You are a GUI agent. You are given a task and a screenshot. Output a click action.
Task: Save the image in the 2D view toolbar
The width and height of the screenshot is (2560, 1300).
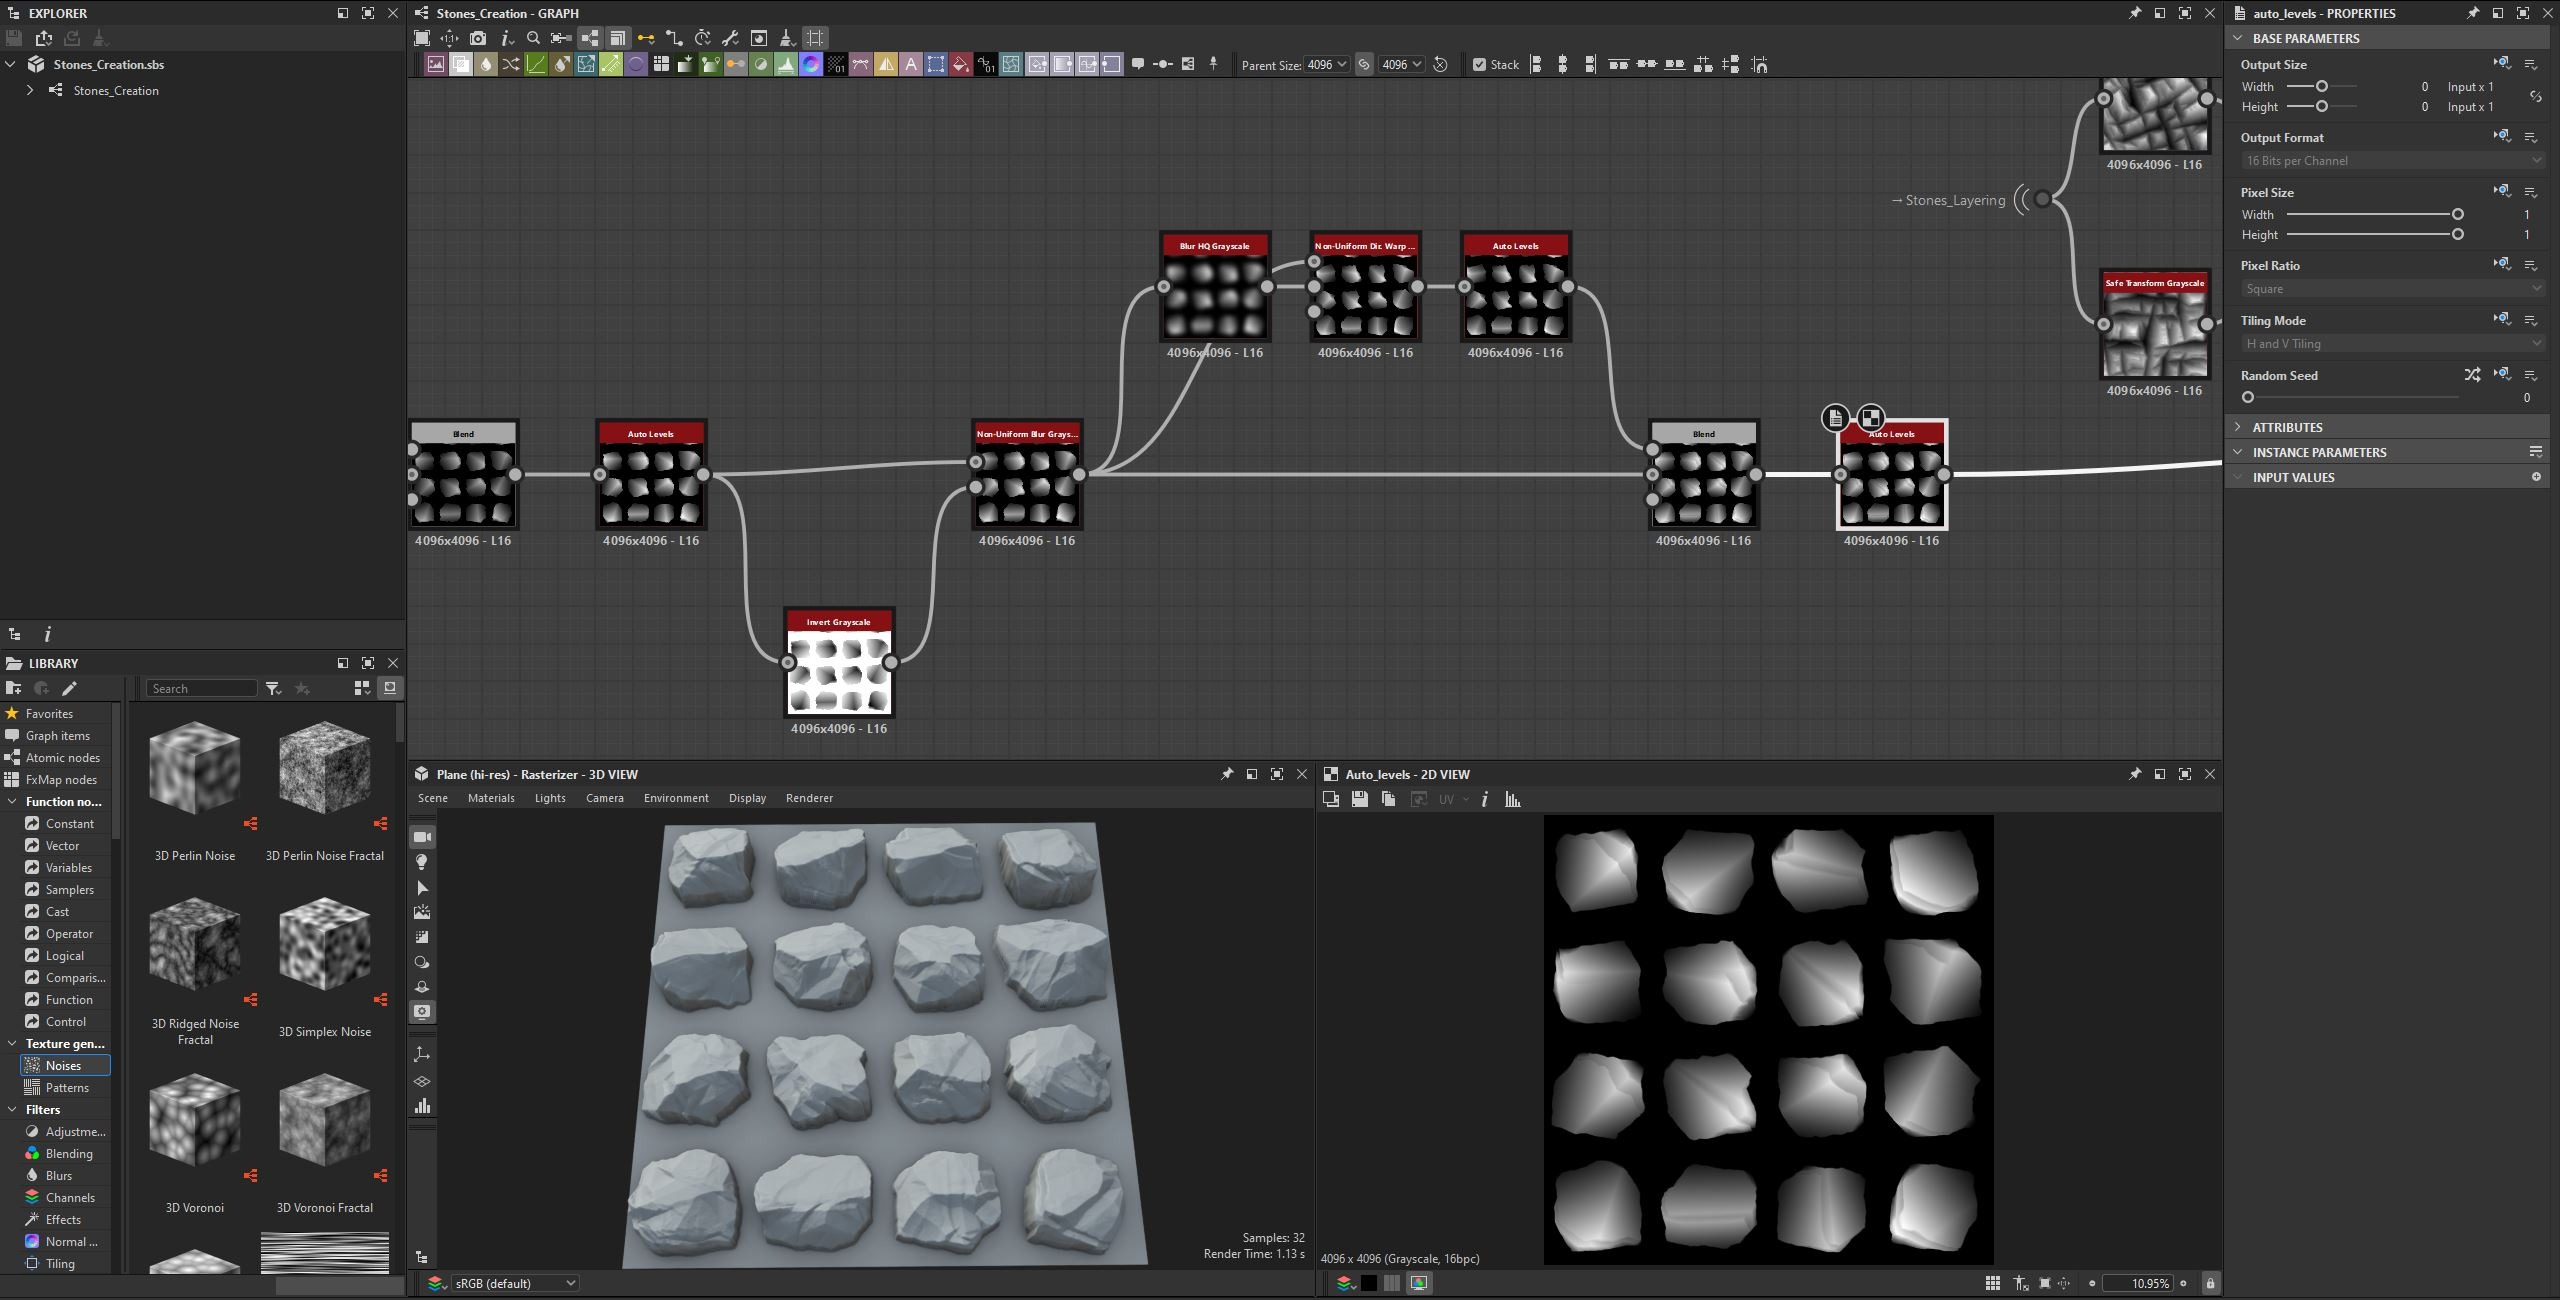pyautogui.click(x=1359, y=799)
